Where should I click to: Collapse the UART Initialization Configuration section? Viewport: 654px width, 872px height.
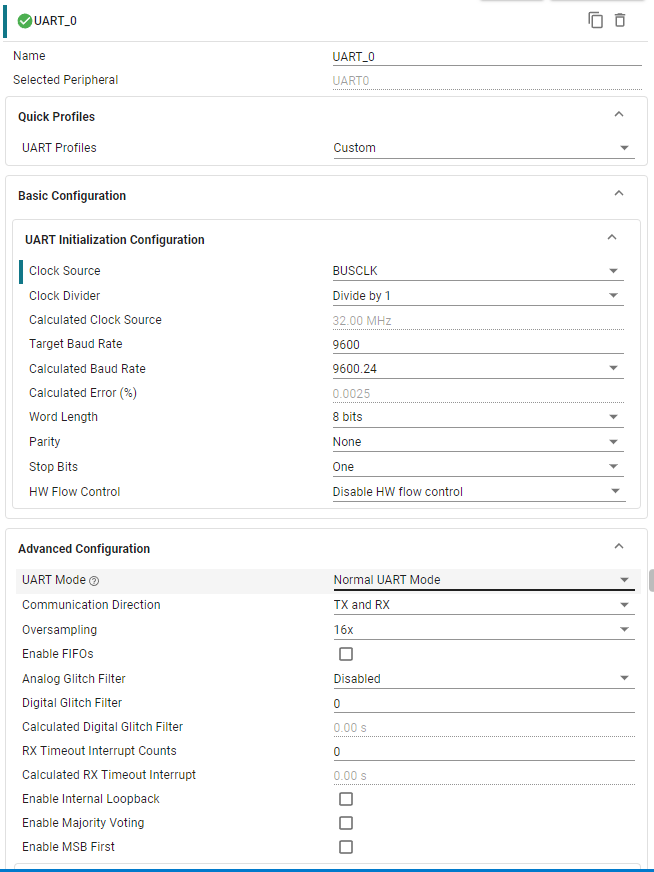click(x=612, y=238)
